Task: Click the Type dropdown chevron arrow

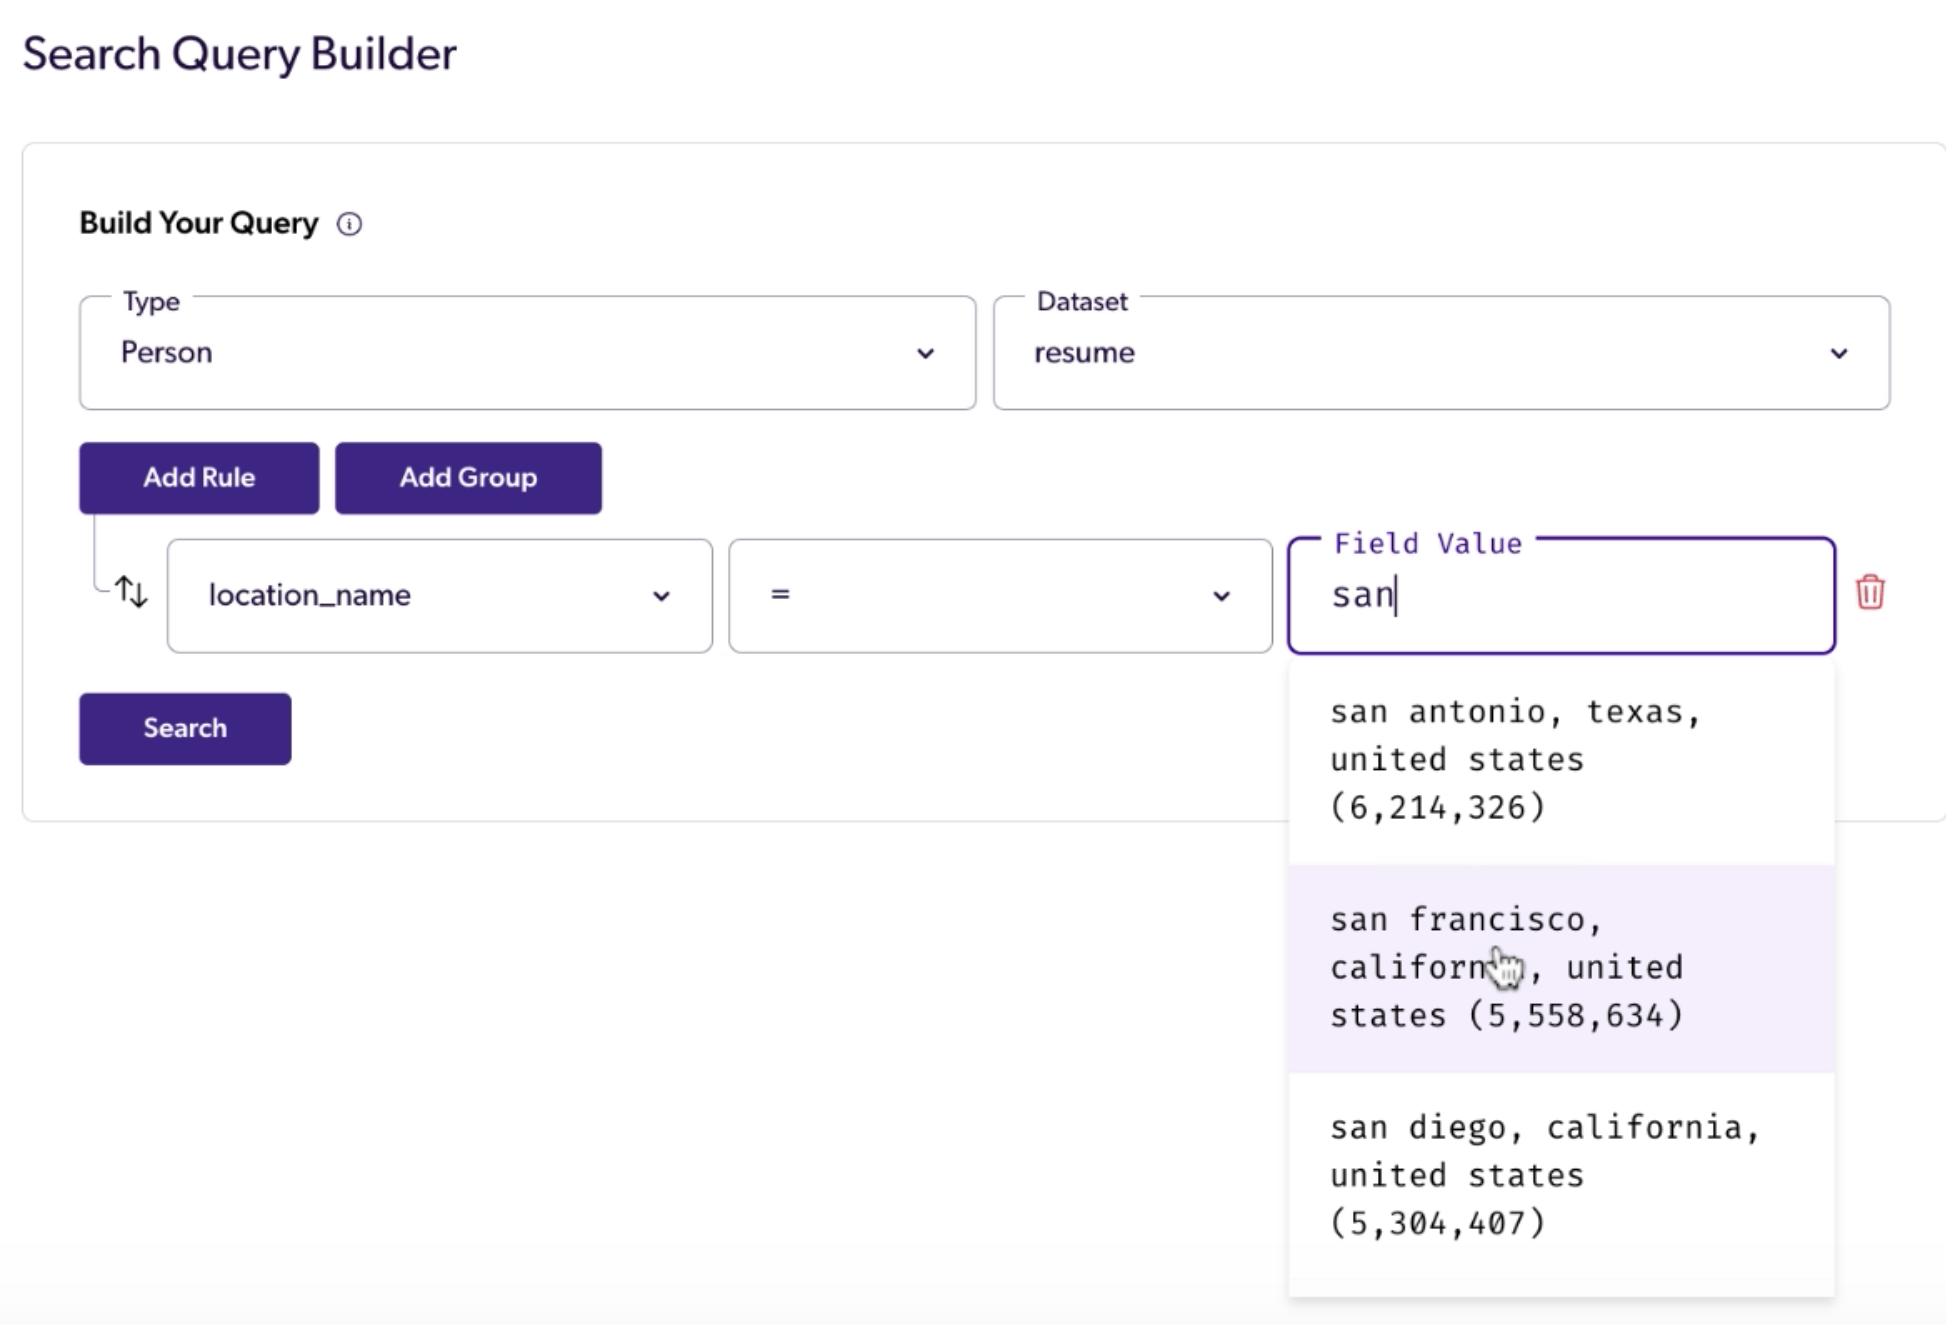Action: pos(925,354)
